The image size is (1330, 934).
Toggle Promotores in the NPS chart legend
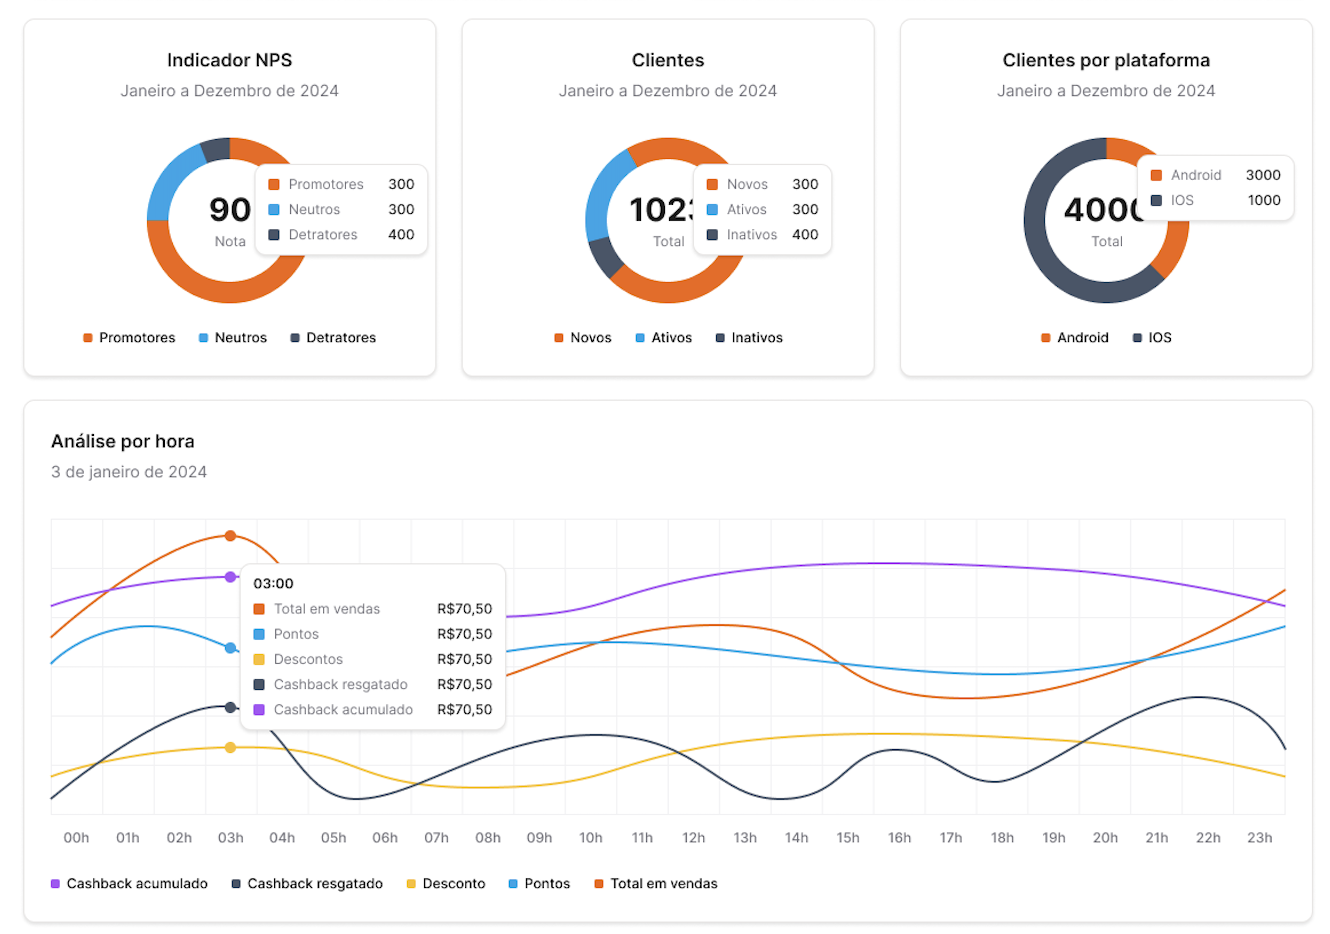(129, 338)
